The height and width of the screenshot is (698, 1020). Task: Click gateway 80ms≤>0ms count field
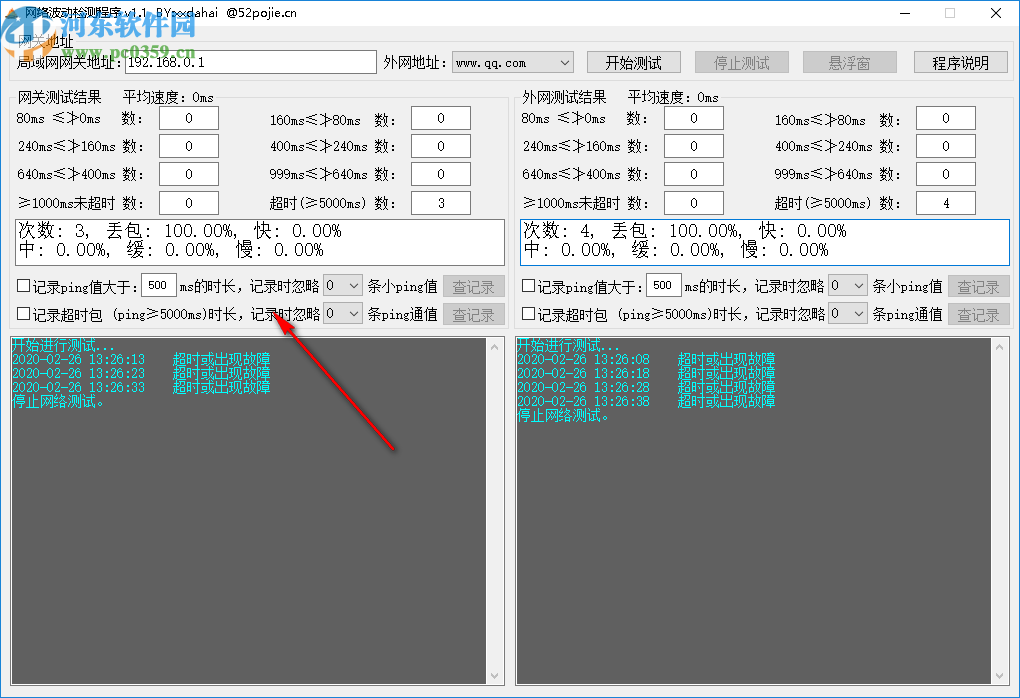tap(189, 118)
